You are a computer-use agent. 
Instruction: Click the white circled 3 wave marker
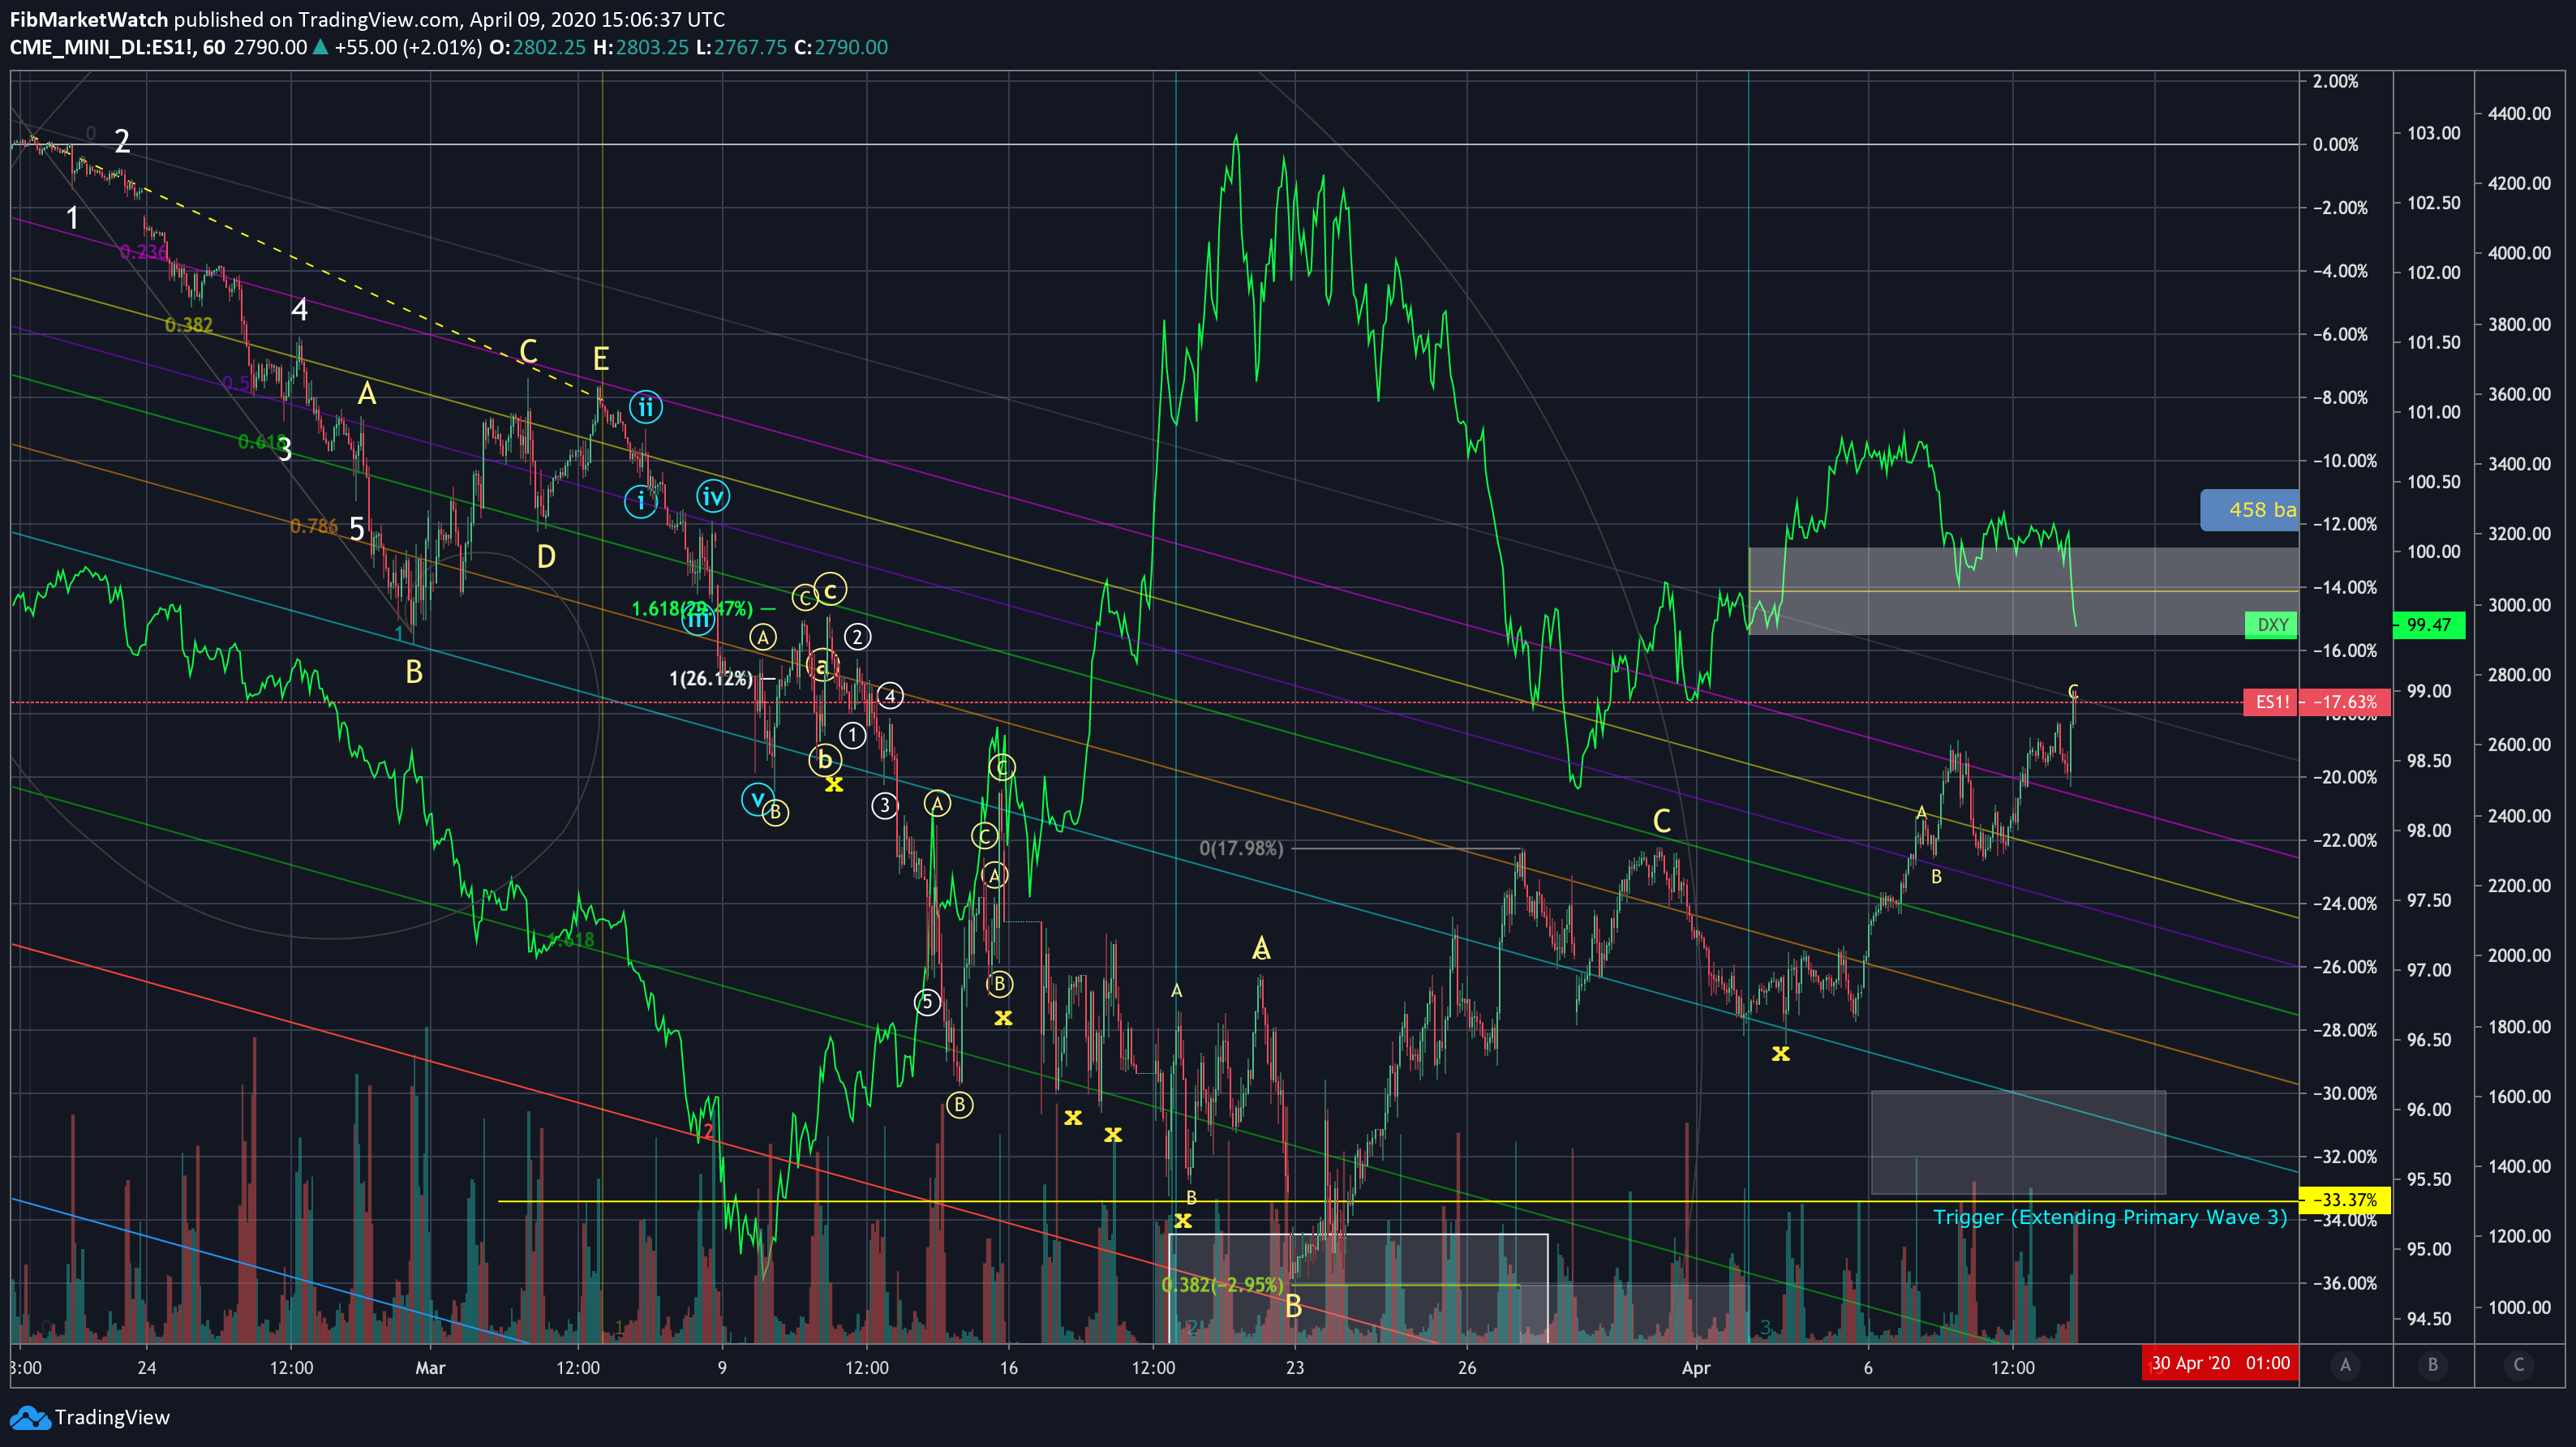884,805
